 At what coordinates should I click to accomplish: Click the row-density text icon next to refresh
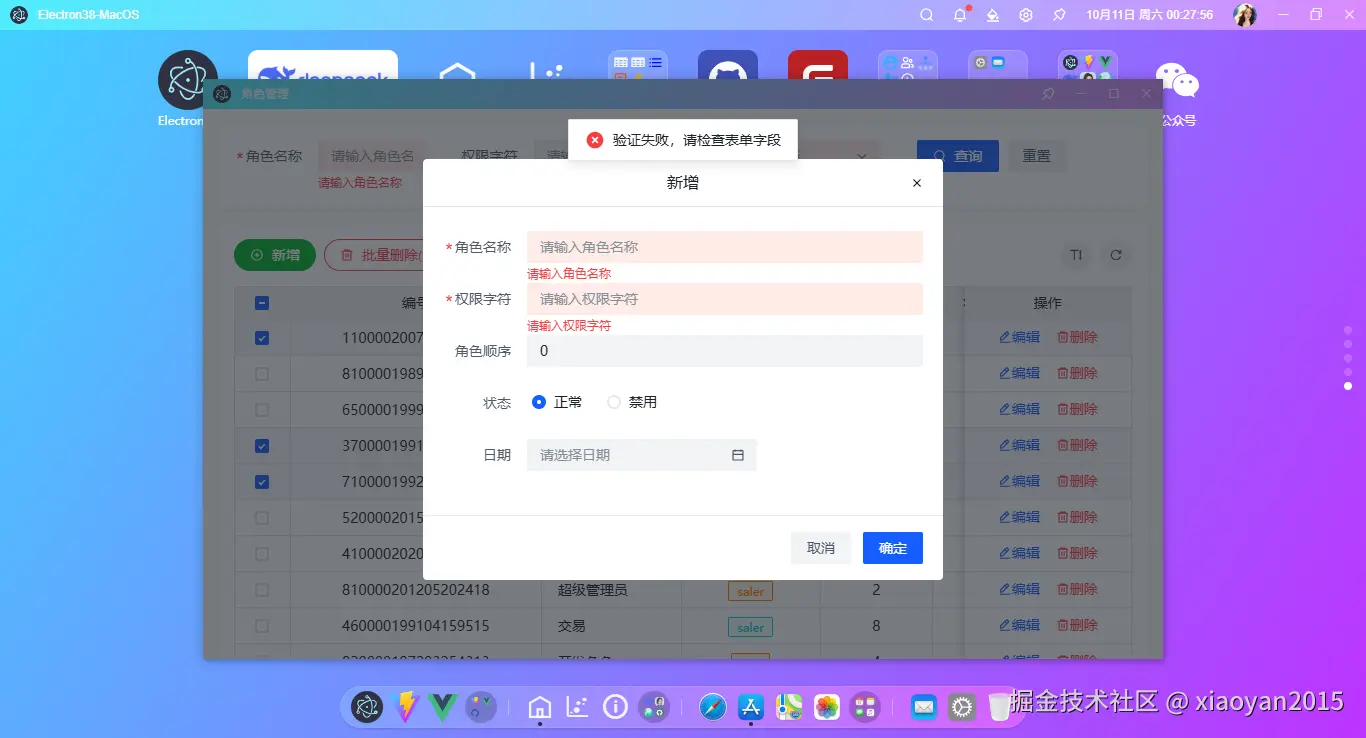(1076, 255)
